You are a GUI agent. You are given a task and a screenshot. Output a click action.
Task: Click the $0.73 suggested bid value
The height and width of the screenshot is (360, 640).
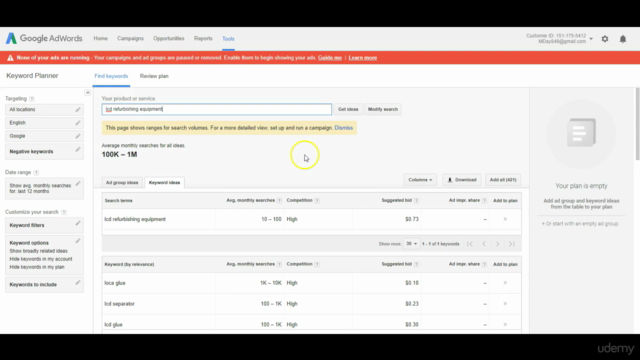pos(412,219)
